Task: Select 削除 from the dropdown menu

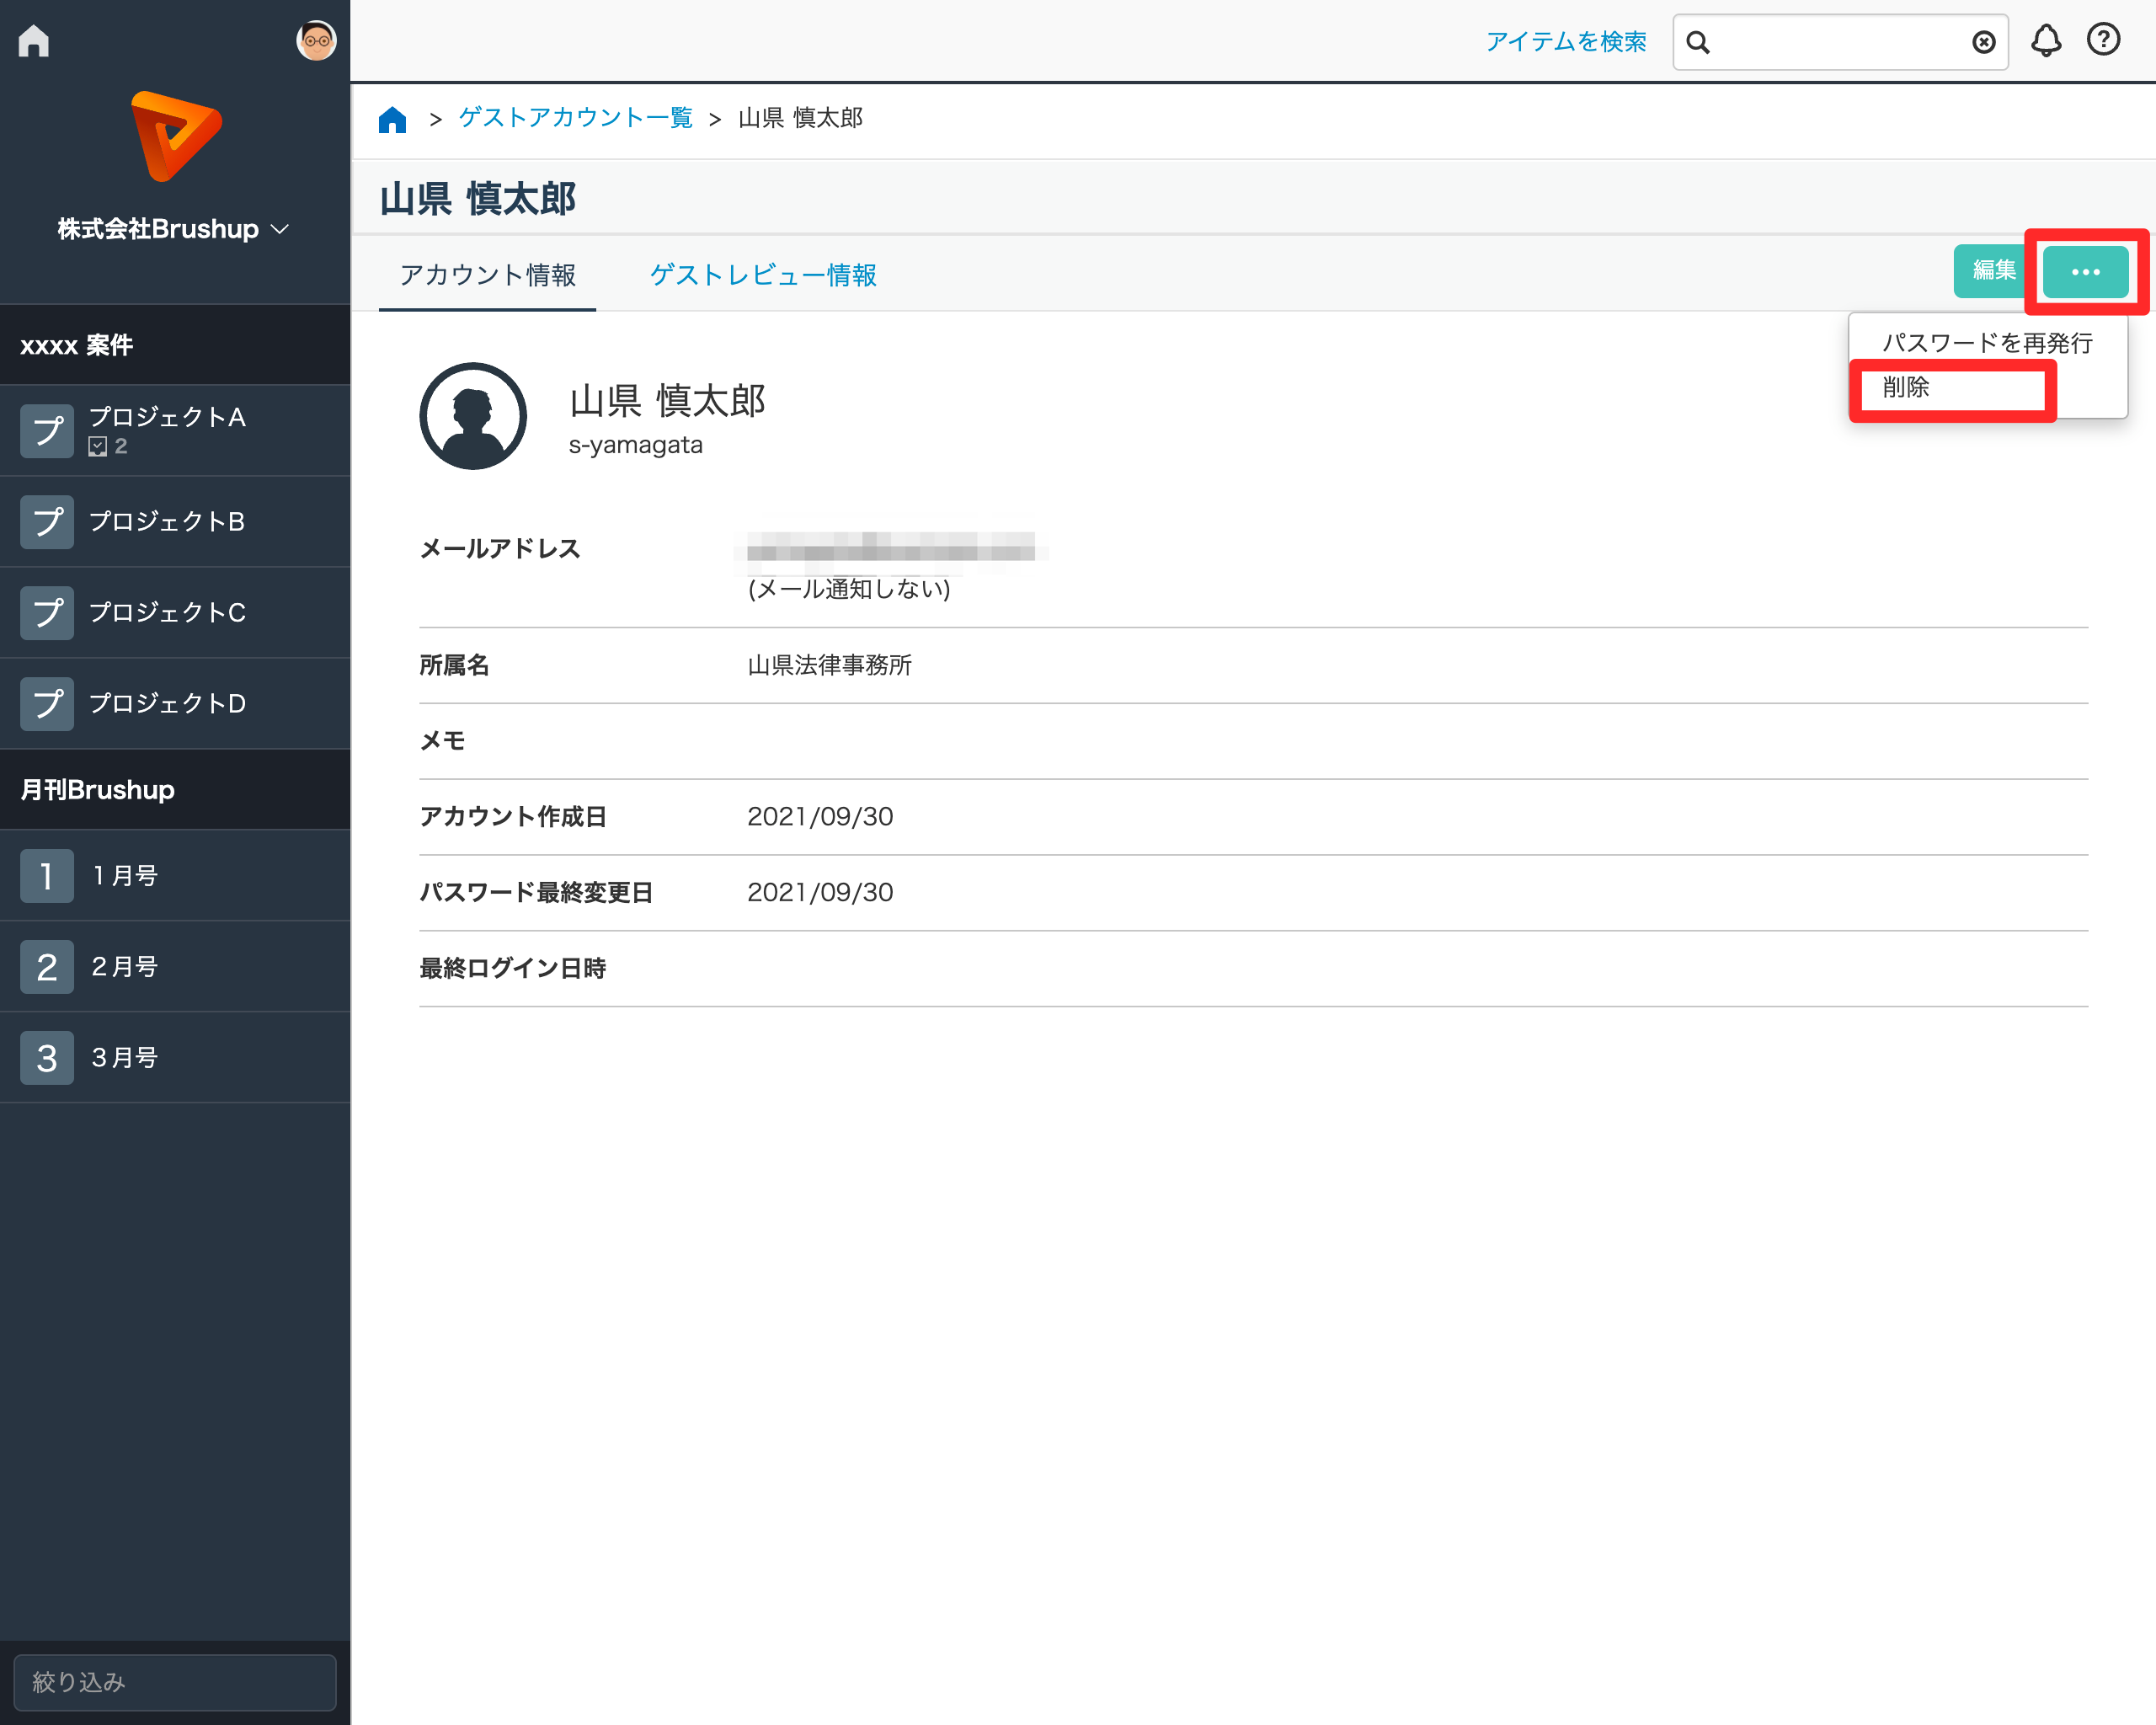Action: click(x=1905, y=388)
